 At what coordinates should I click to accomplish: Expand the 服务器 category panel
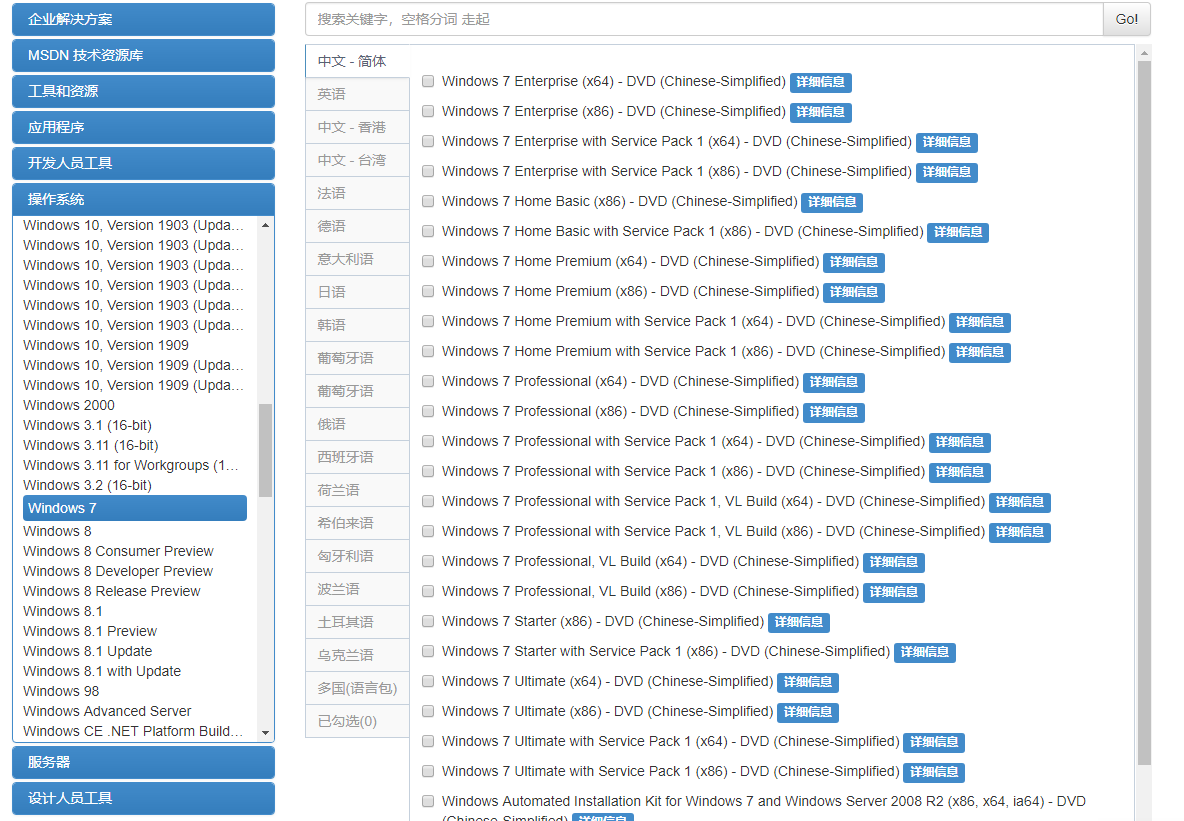[143, 762]
